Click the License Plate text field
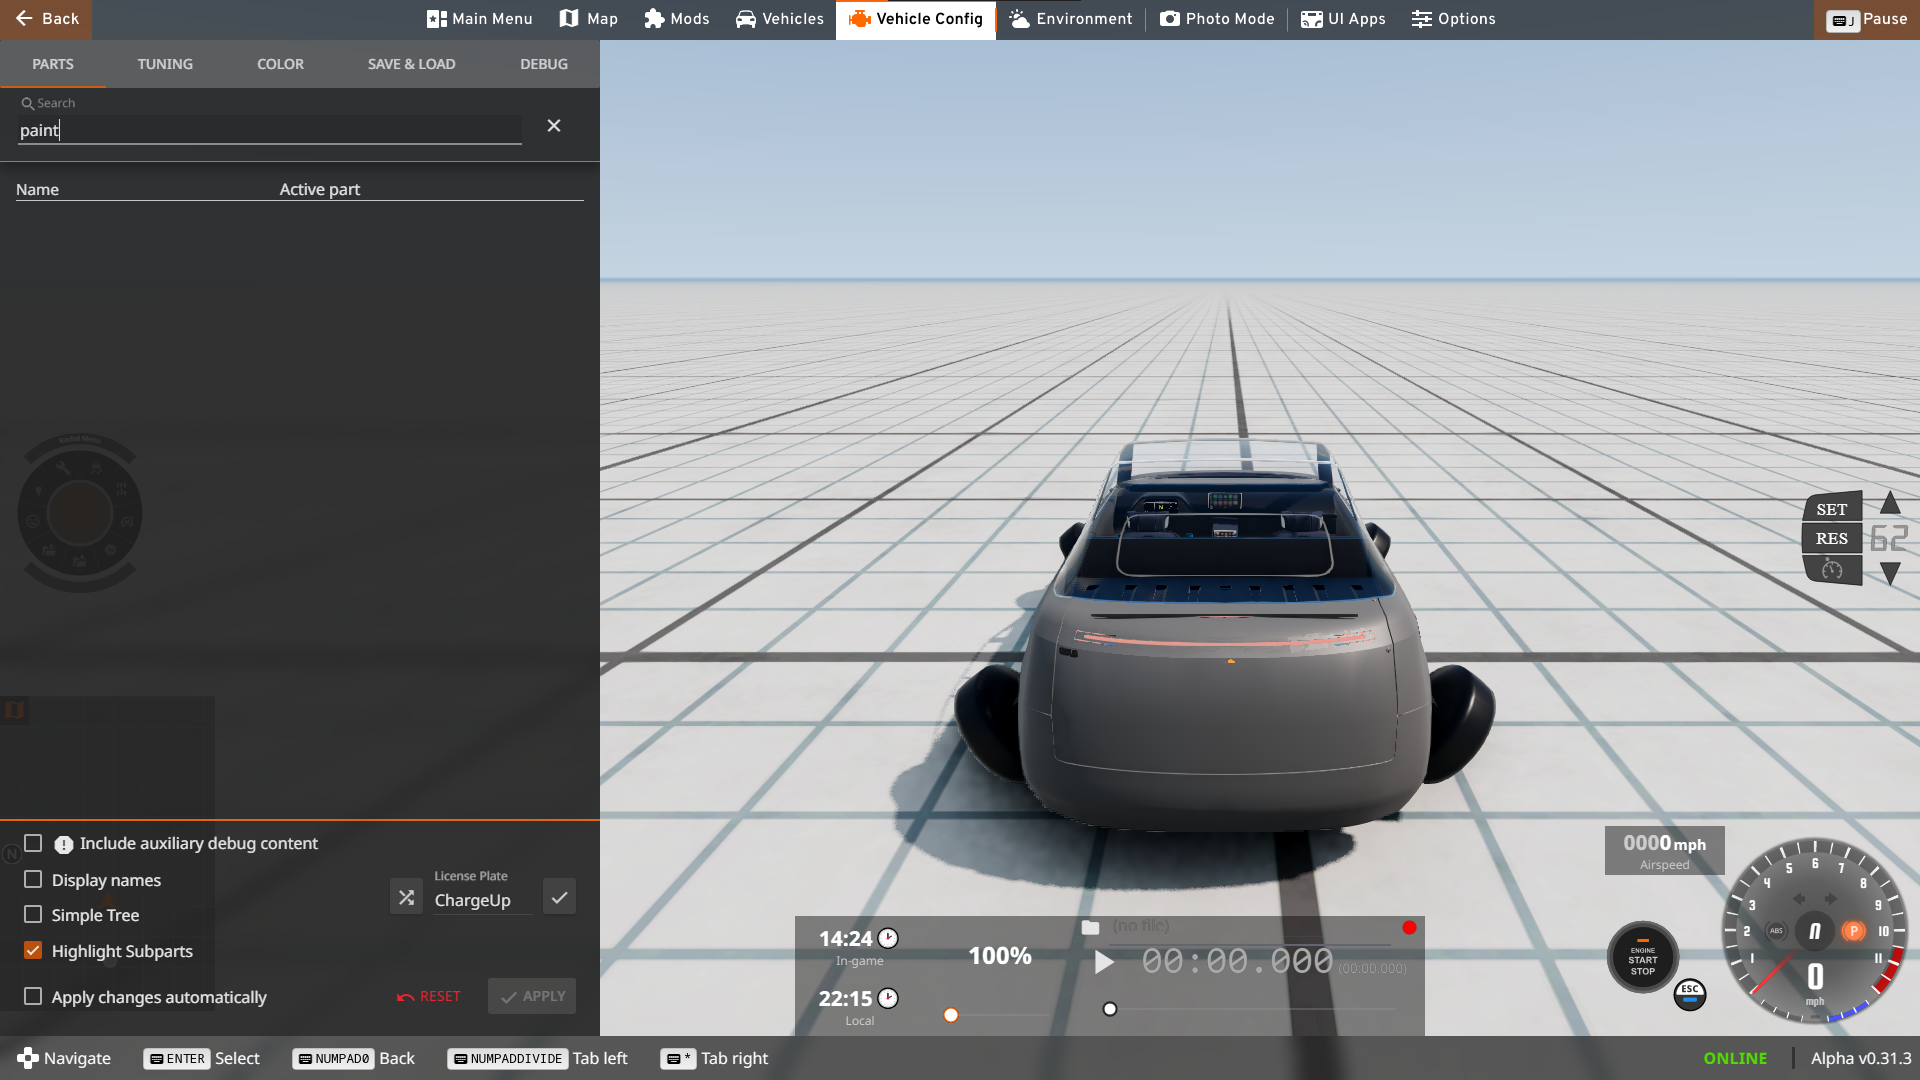The height and width of the screenshot is (1080, 1920). 483,900
